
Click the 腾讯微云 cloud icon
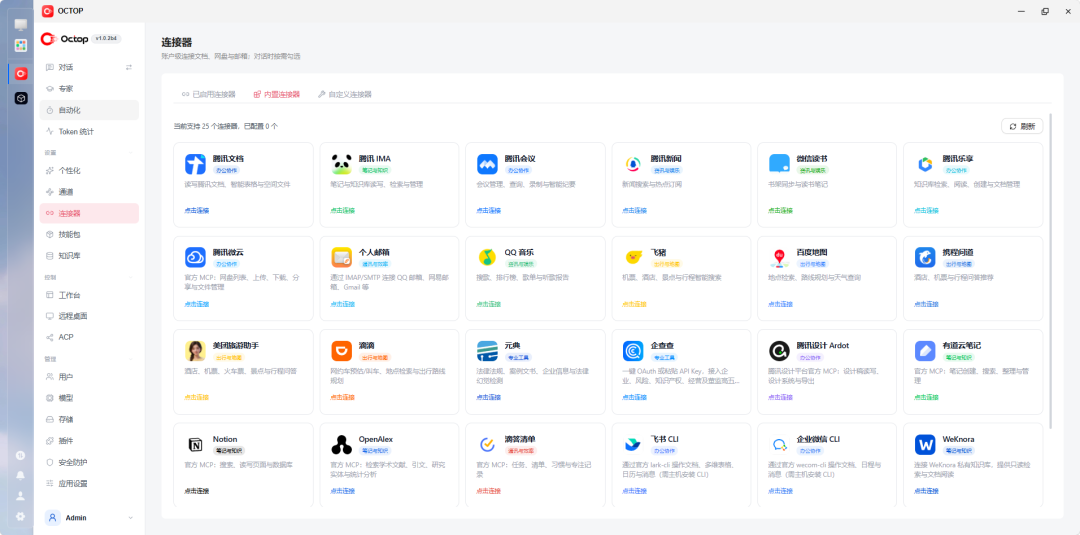[196, 258]
